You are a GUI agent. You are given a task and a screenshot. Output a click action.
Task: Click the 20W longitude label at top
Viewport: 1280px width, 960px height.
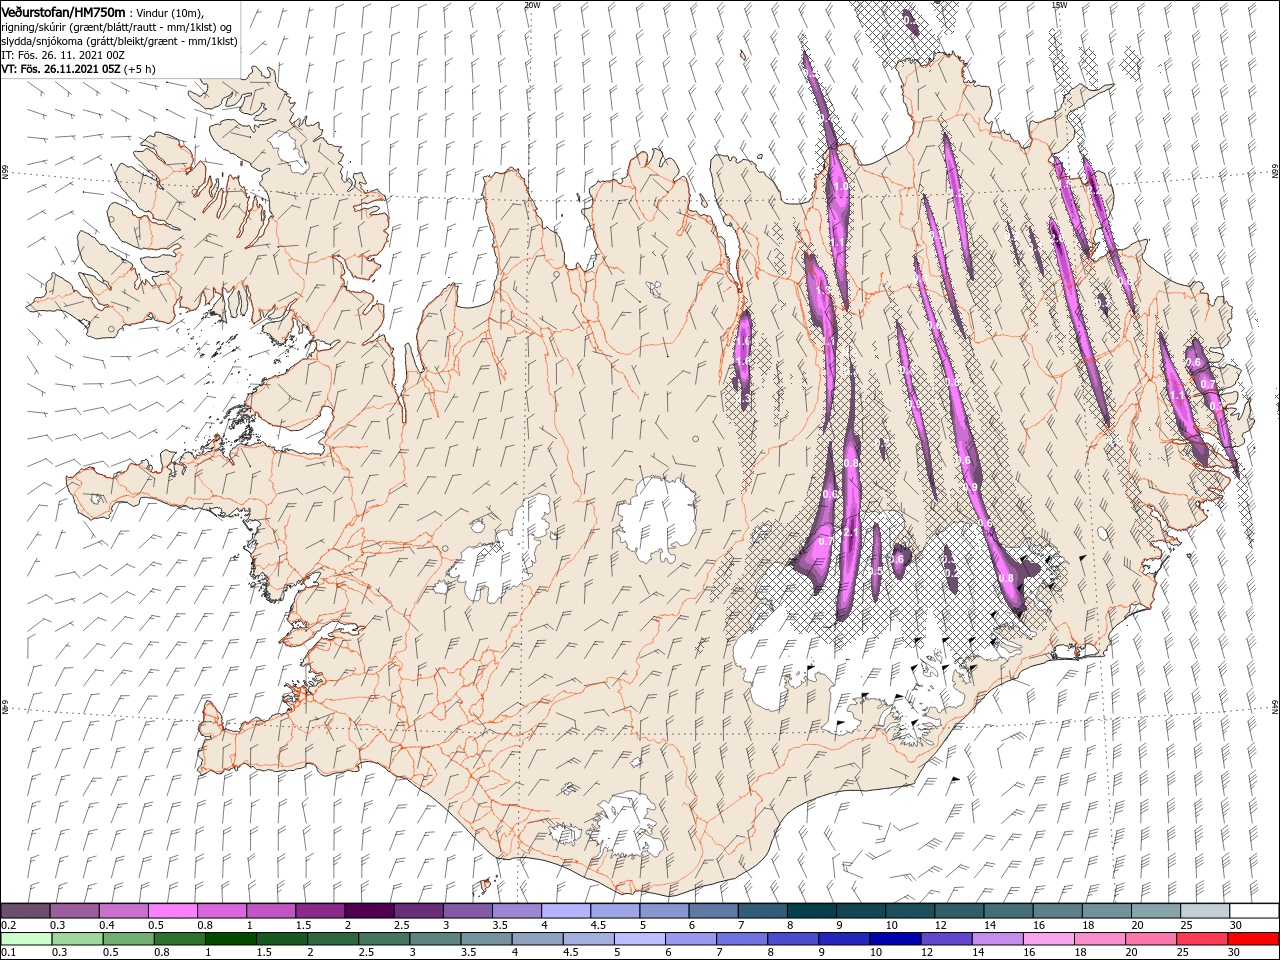point(532,5)
